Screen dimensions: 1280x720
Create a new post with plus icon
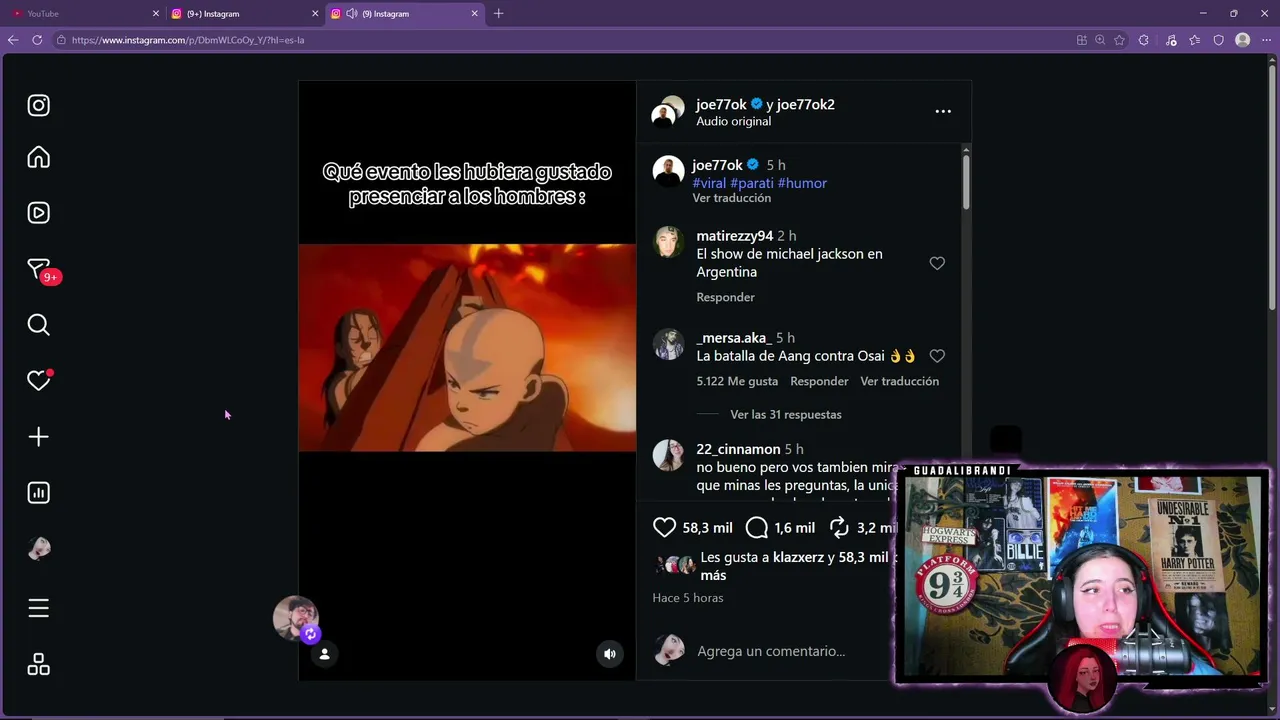[x=38, y=437]
